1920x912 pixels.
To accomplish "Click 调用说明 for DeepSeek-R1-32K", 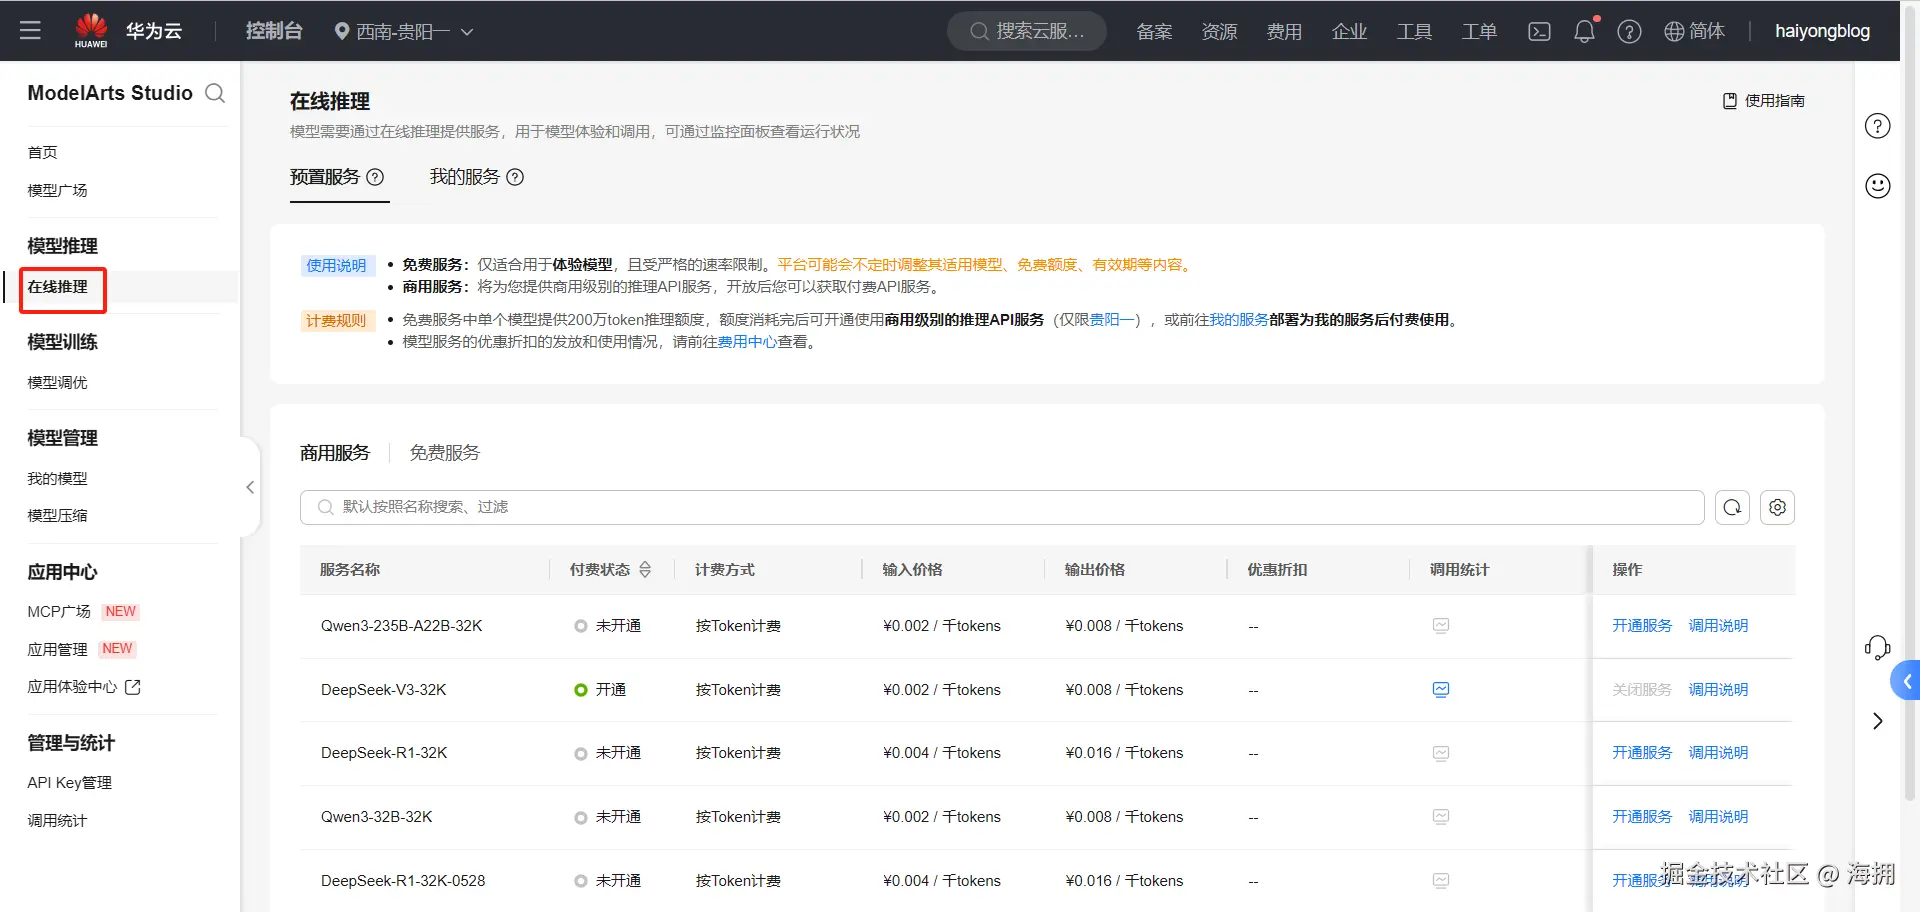I will tap(1718, 753).
